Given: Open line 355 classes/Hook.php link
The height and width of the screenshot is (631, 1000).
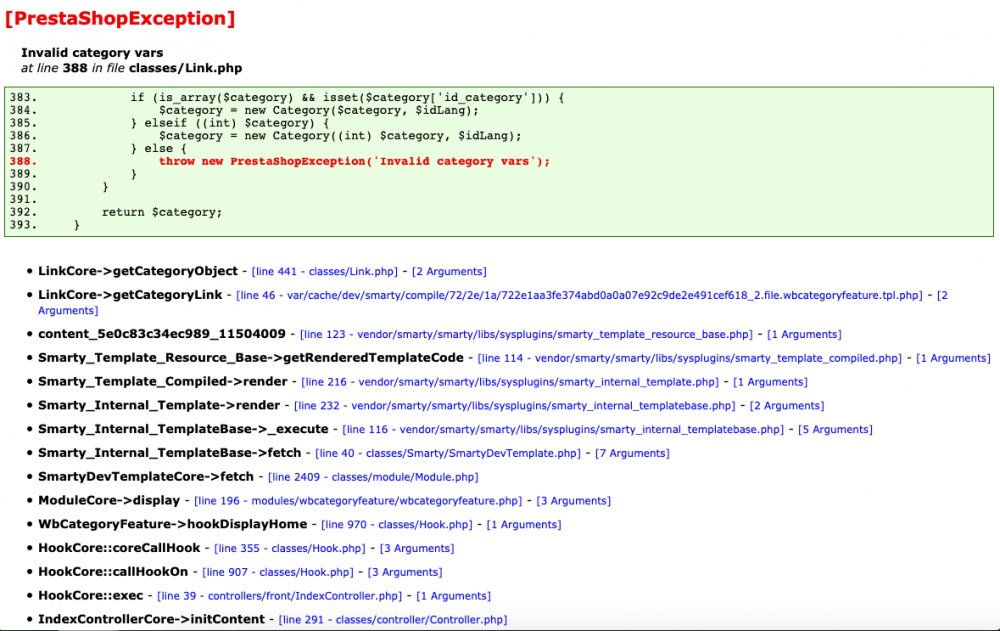Looking at the screenshot, I should 290,549.
